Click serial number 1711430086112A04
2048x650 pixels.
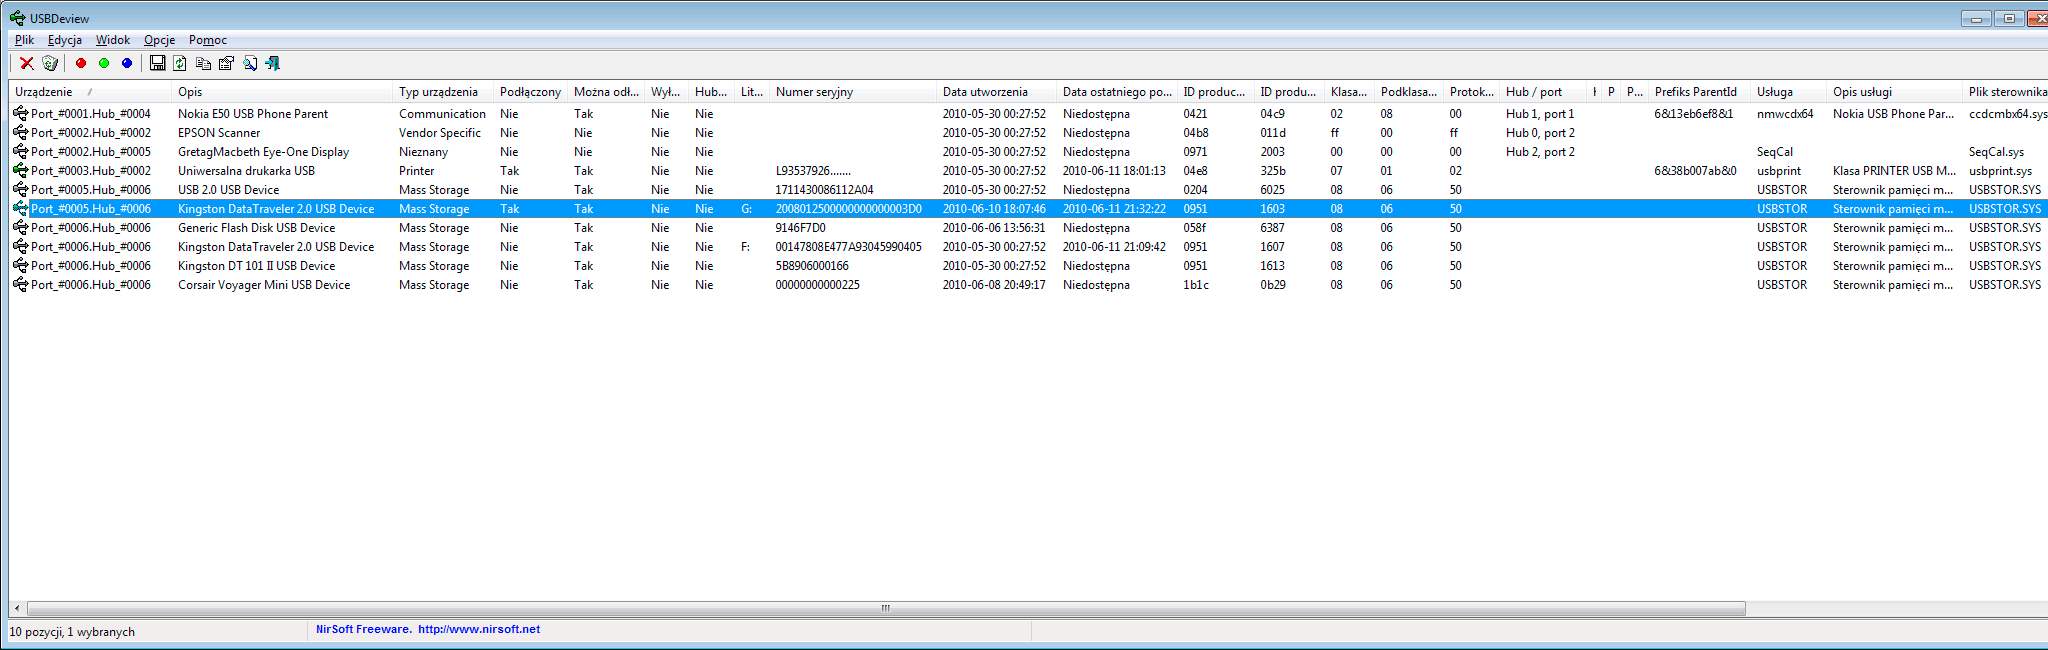[x=824, y=190]
